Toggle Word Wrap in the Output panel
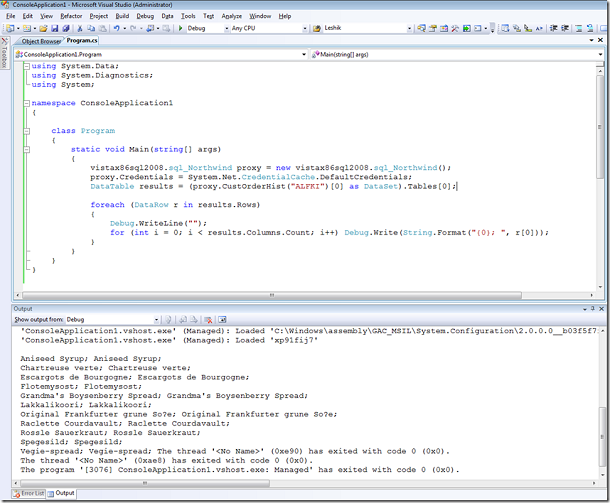 pos(222,320)
